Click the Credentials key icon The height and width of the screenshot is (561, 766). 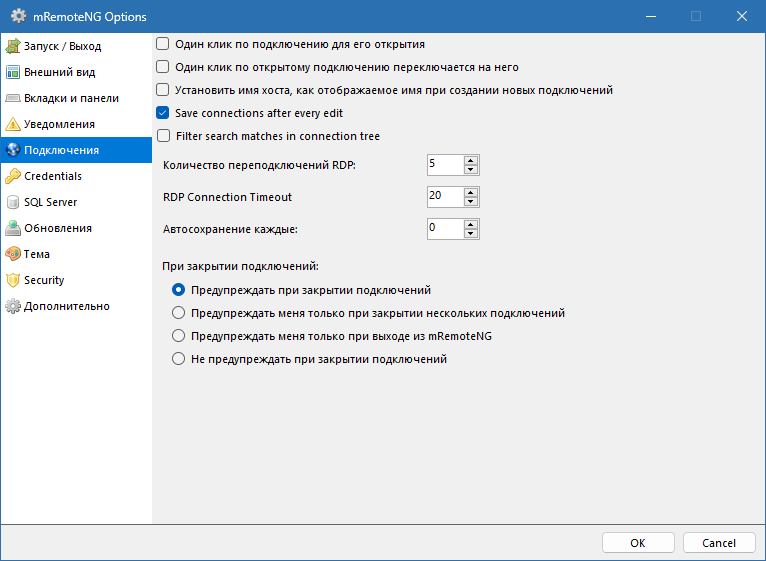[x=13, y=176]
